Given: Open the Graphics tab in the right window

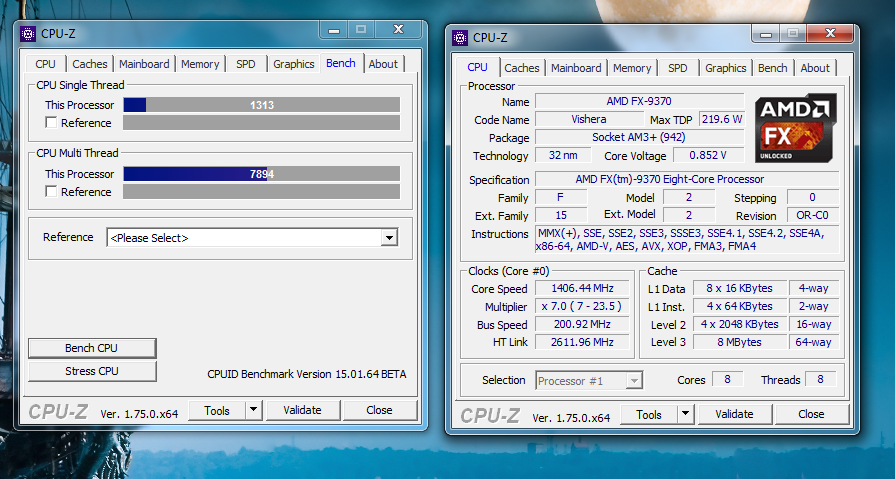Looking at the screenshot, I should pos(725,68).
